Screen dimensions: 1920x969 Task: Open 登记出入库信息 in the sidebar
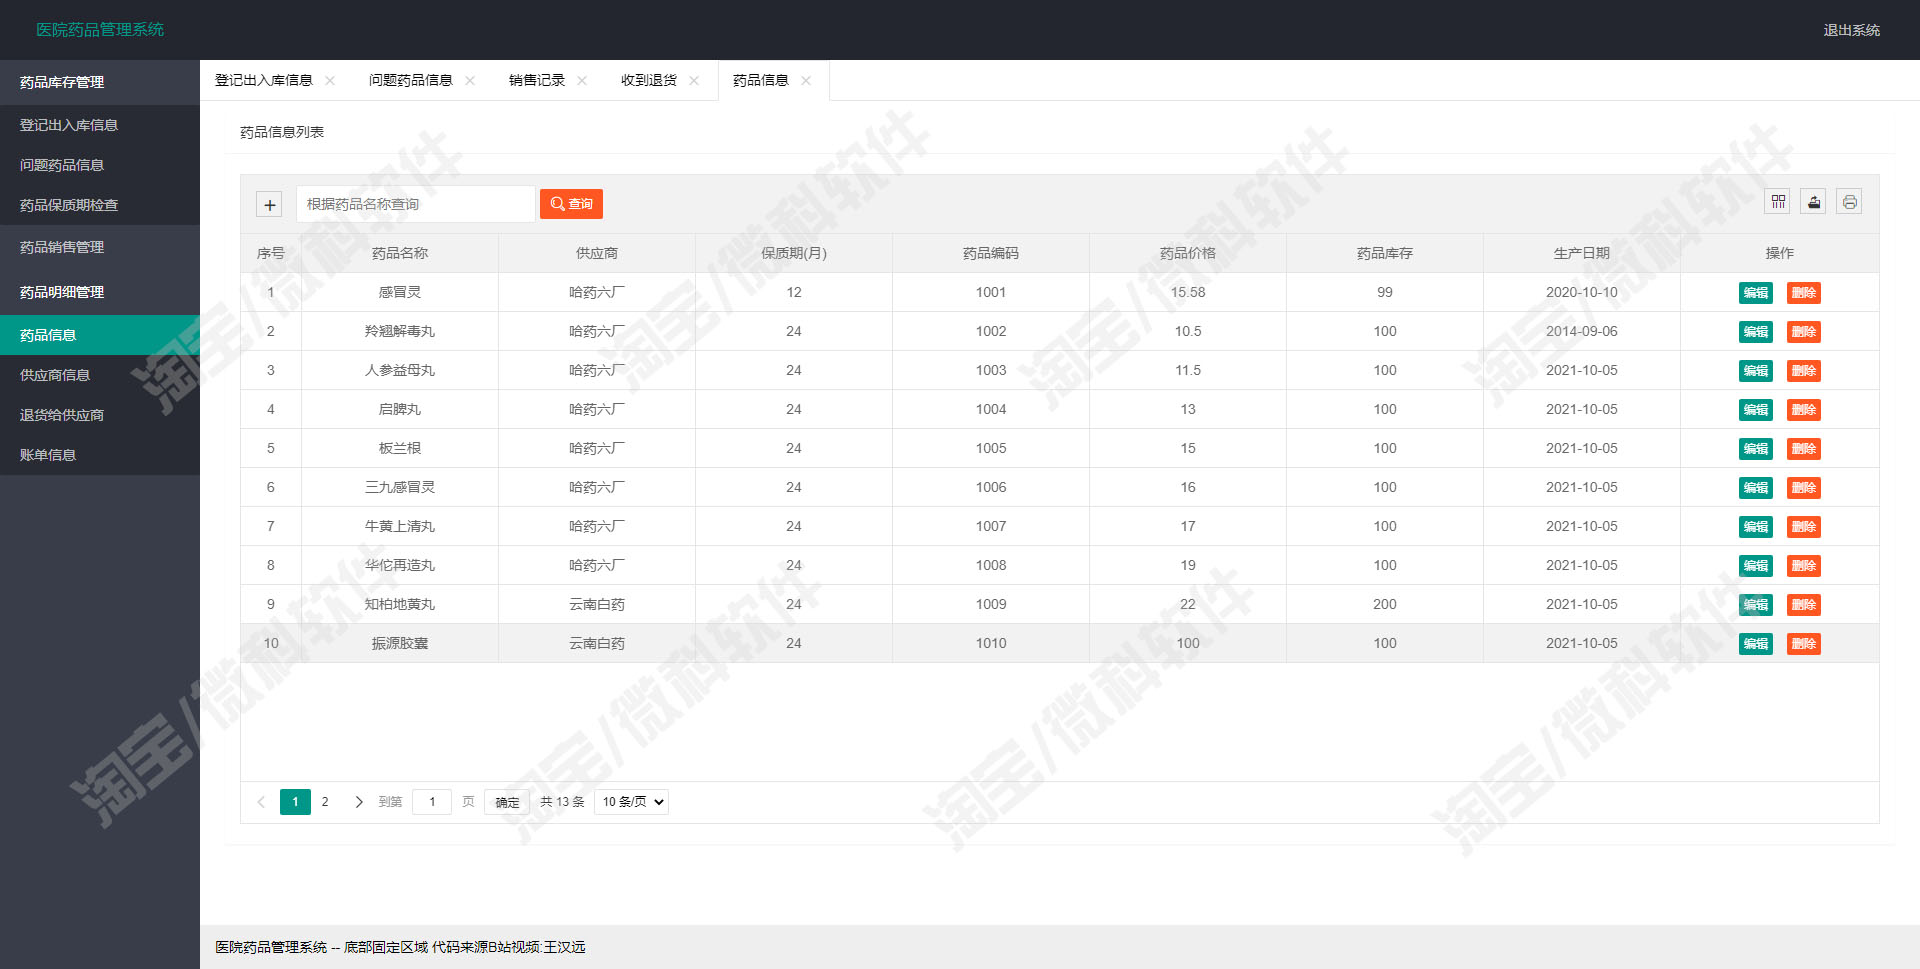click(100, 125)
